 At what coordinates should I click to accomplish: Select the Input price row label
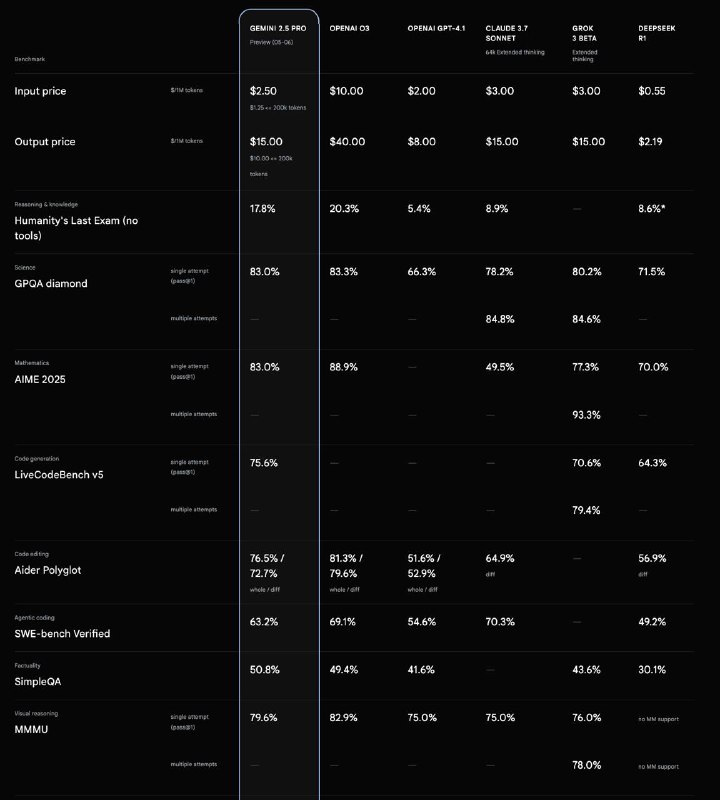pyautogui.click(x=40, y=91)
